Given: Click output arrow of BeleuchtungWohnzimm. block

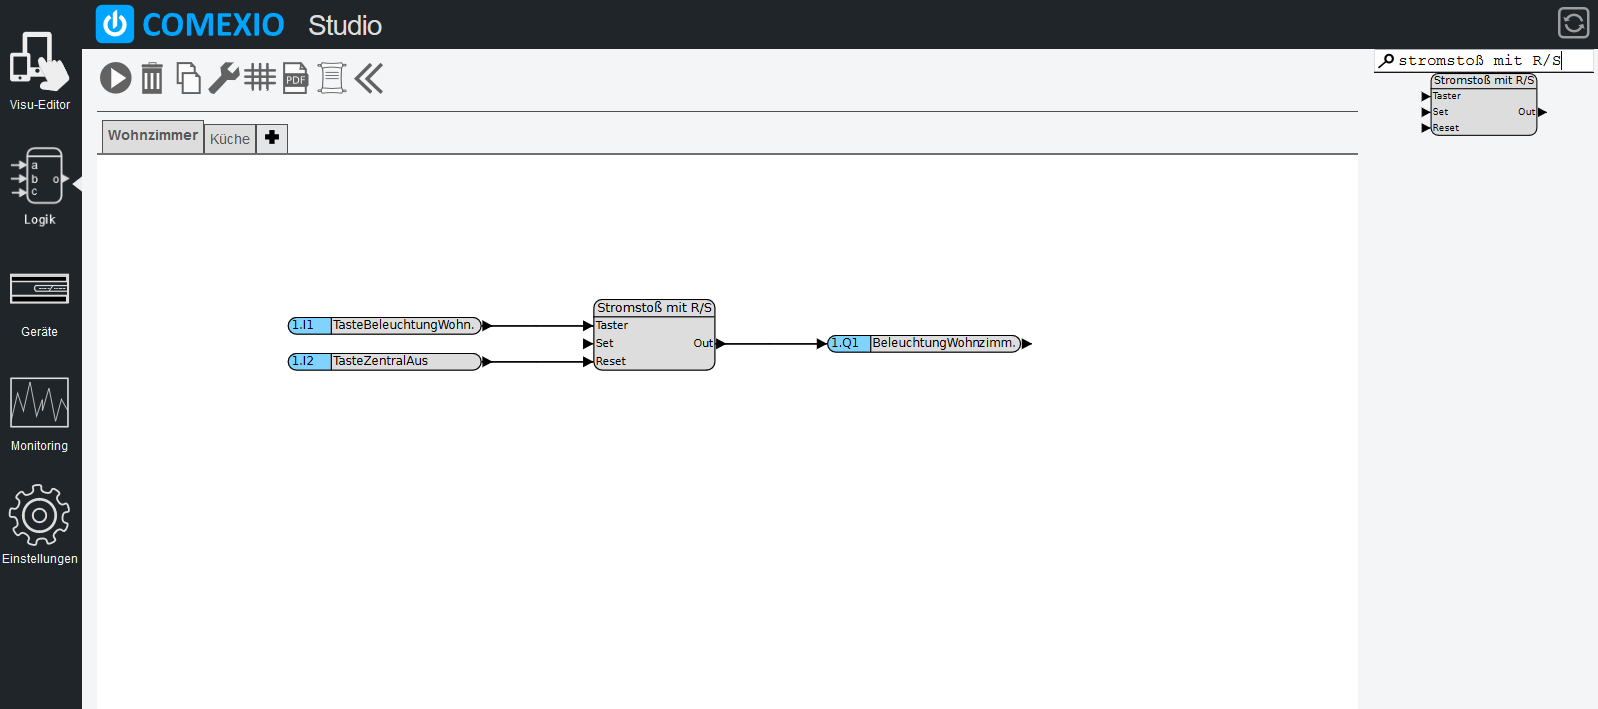Looking at the screenshot, I should point(1026,344).
